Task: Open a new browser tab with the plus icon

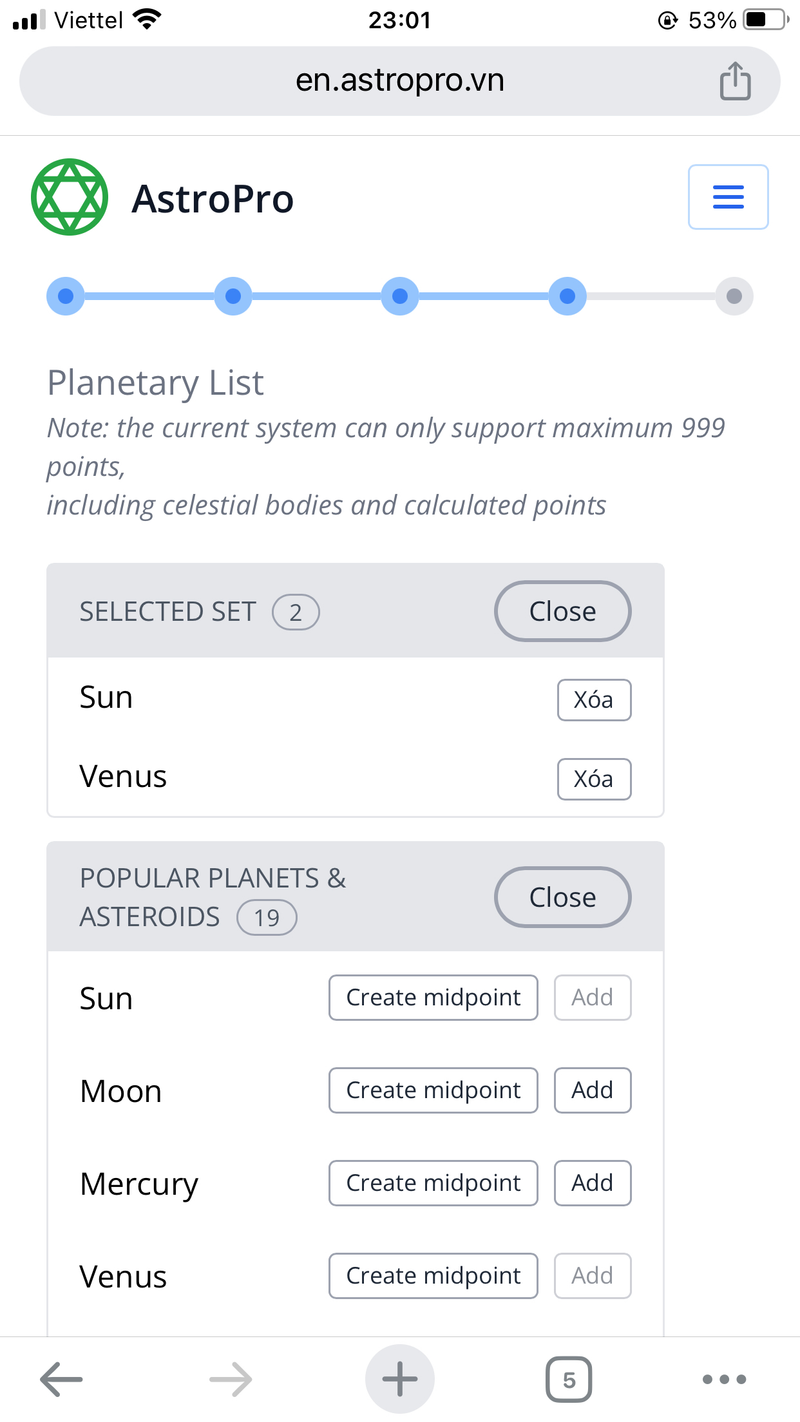Action: 400,1378
